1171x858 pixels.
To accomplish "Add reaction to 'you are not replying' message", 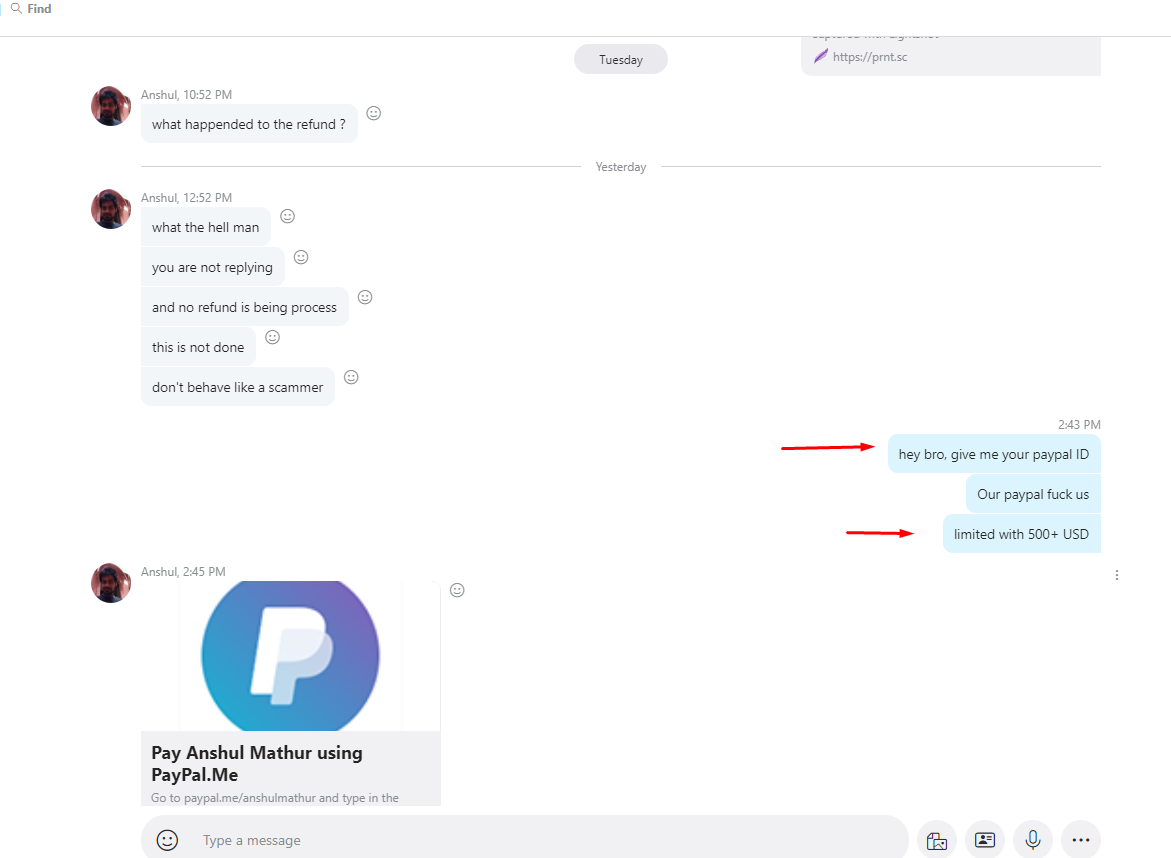I will coord(301,257).
